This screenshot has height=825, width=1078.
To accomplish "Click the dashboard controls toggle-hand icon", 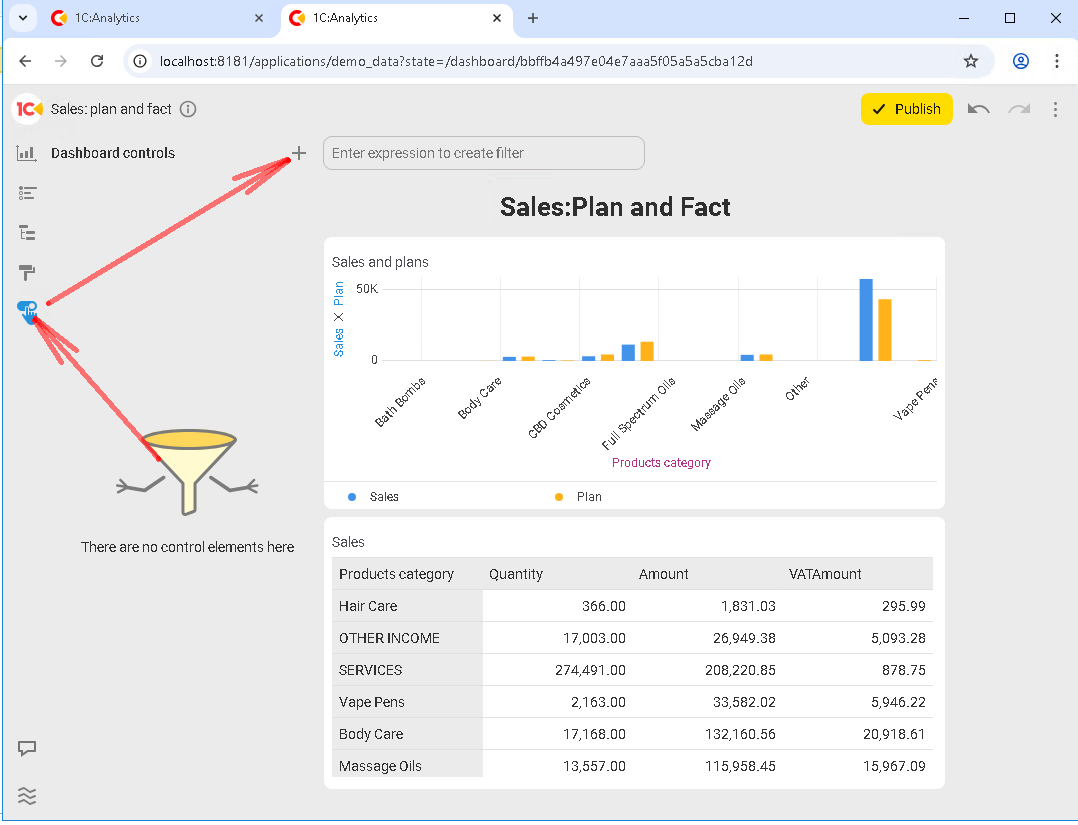I will point(27,311).
